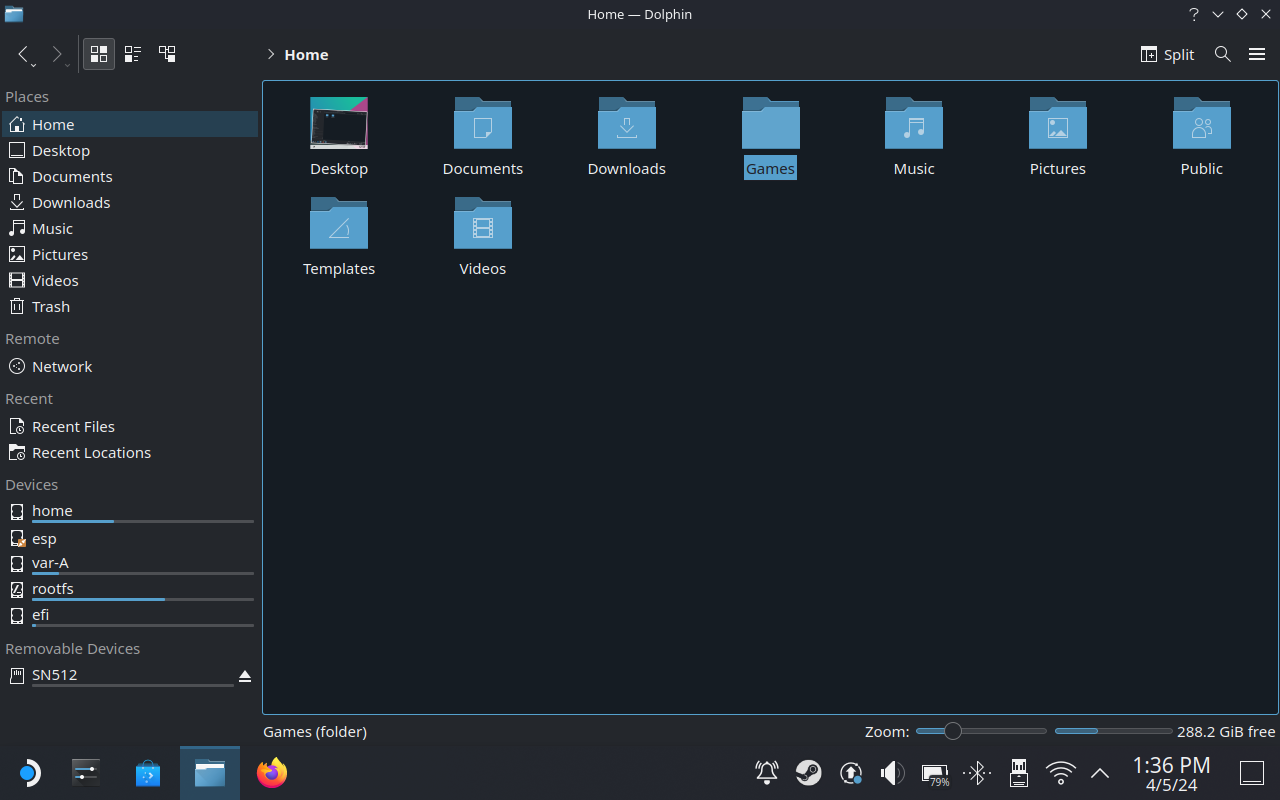Image resolution: width=1280 pixels, height=800 pixels.
Task: Show hidden system tray icons
Action: [x=1100, y=773]
